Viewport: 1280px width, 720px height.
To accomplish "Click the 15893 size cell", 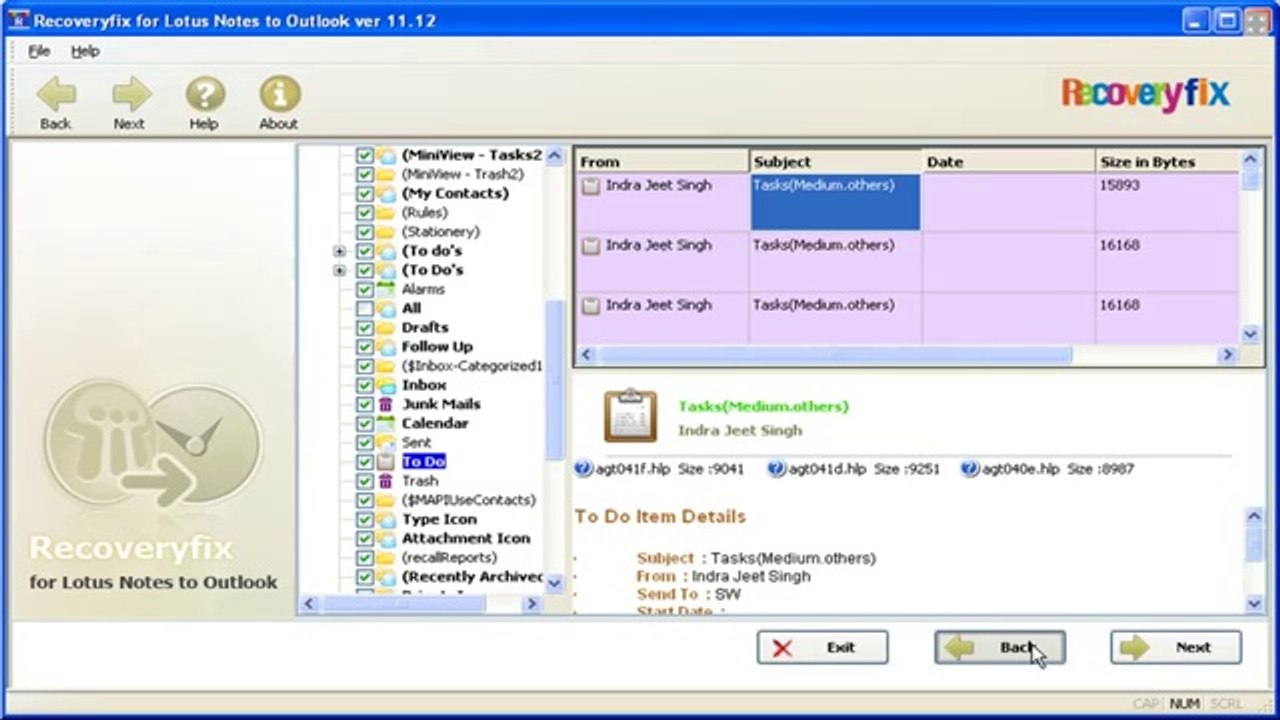I will pyautogui.click(x=1168, y=202).
